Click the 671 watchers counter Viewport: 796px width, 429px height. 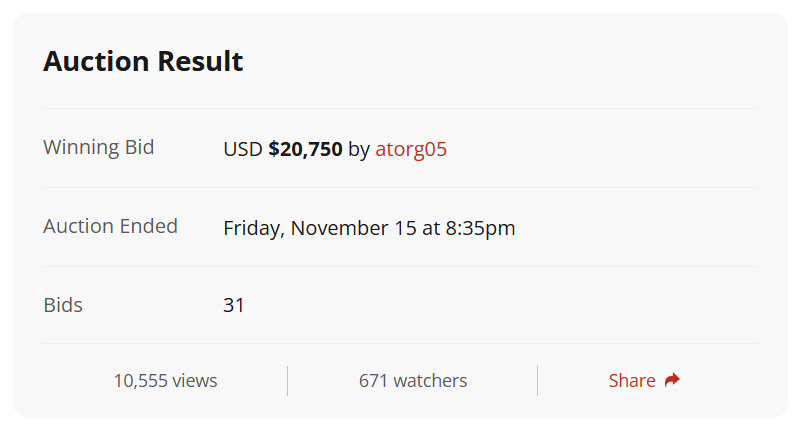pyautogui.click(x=413, y=380)
